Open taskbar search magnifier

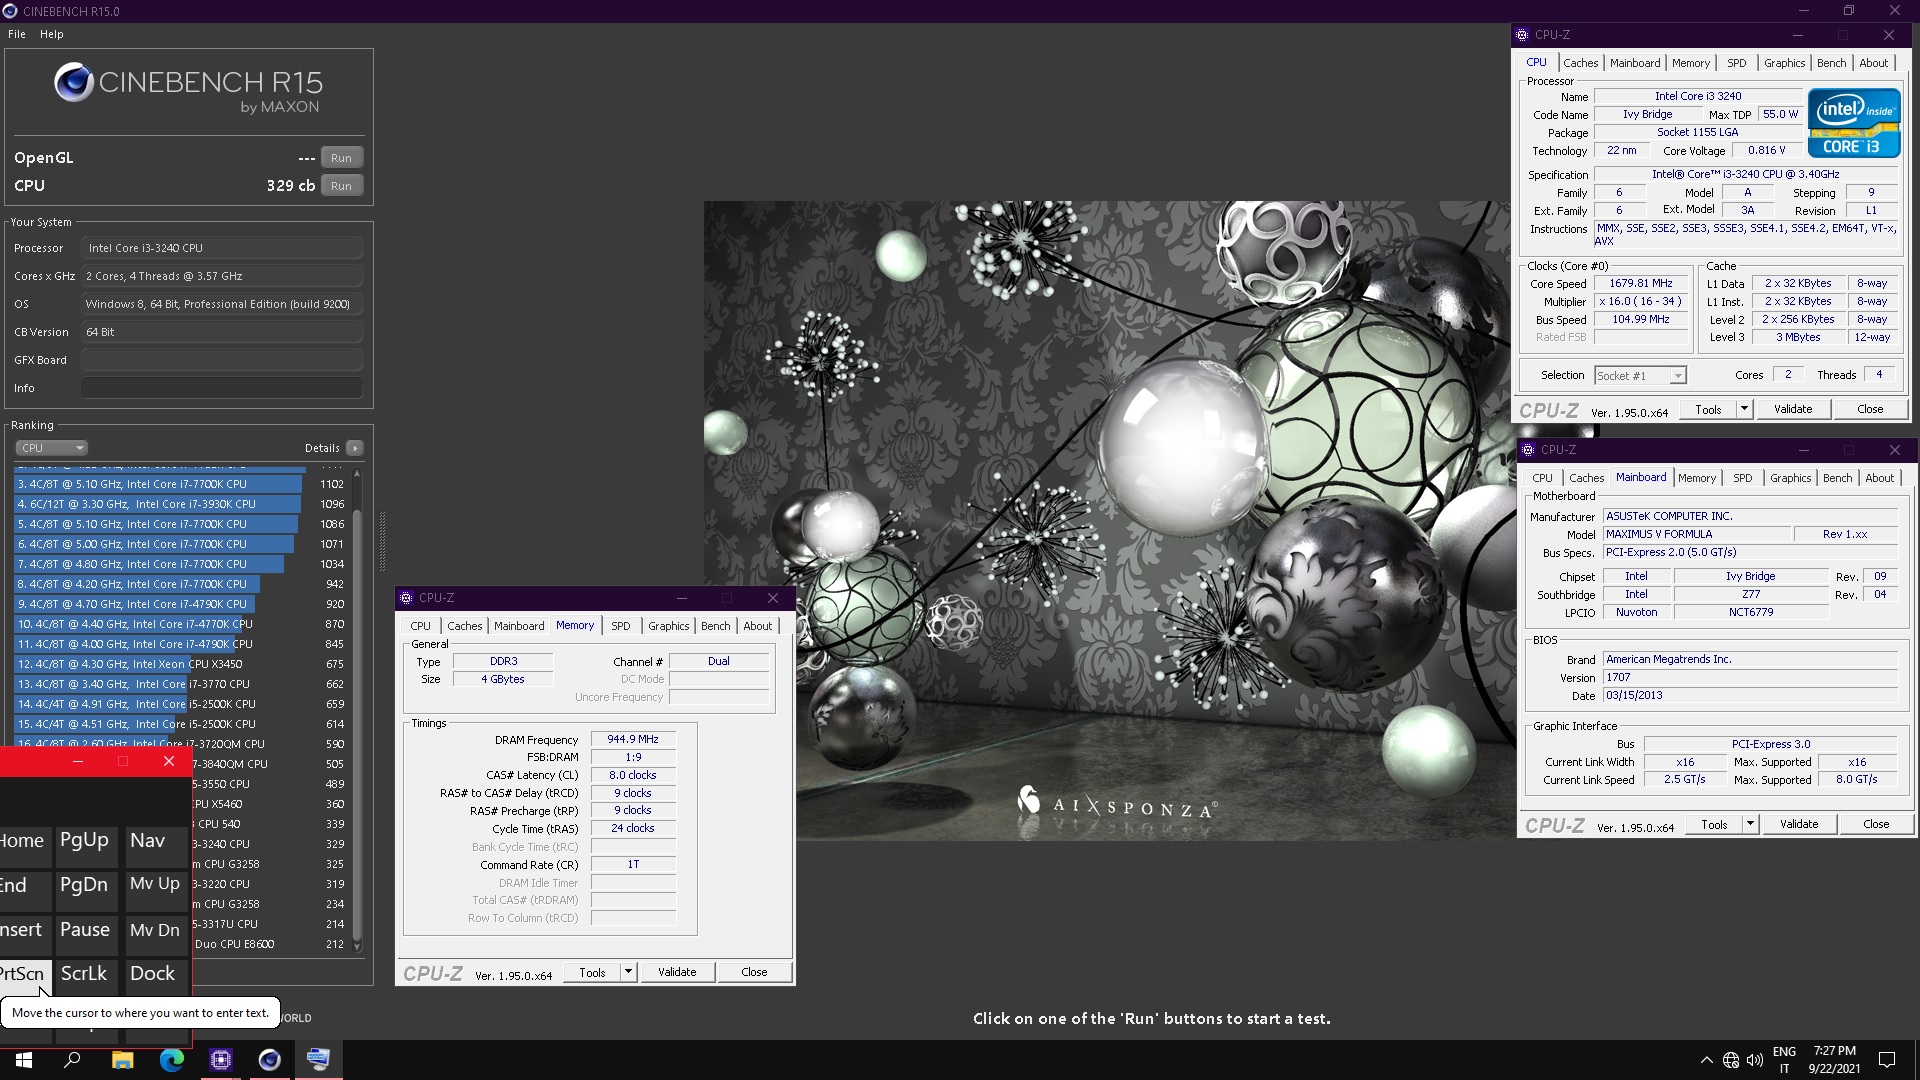pos(72,1060)
